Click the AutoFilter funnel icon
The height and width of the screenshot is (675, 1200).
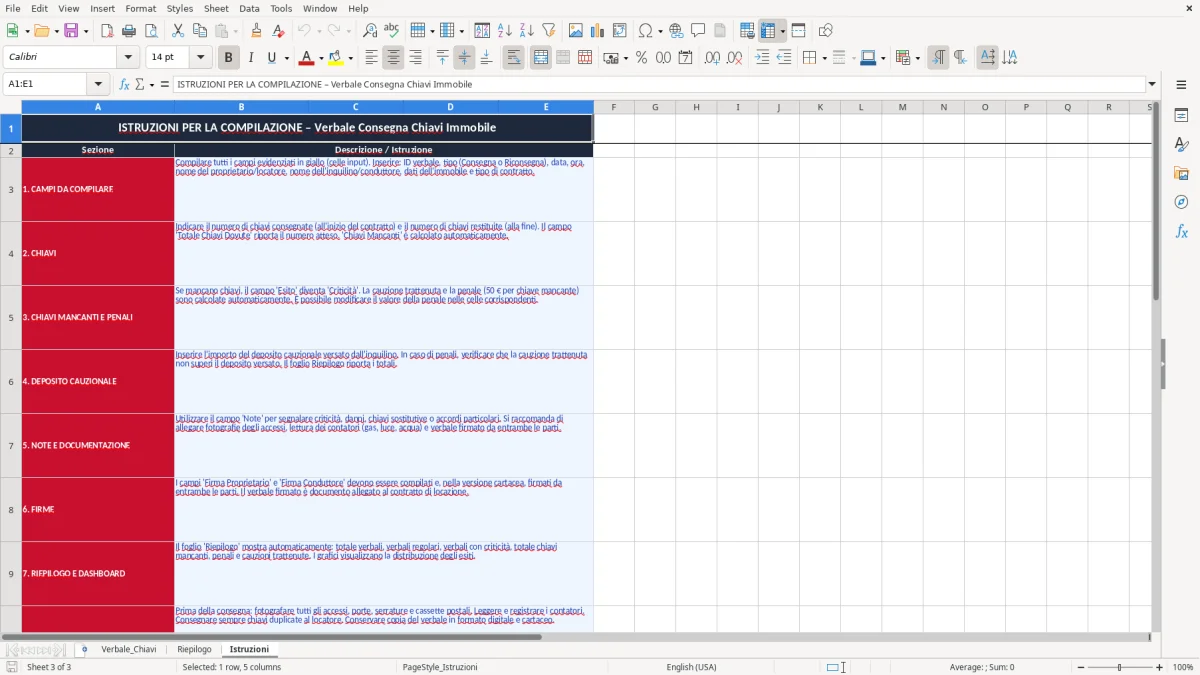tap(549, 31)
